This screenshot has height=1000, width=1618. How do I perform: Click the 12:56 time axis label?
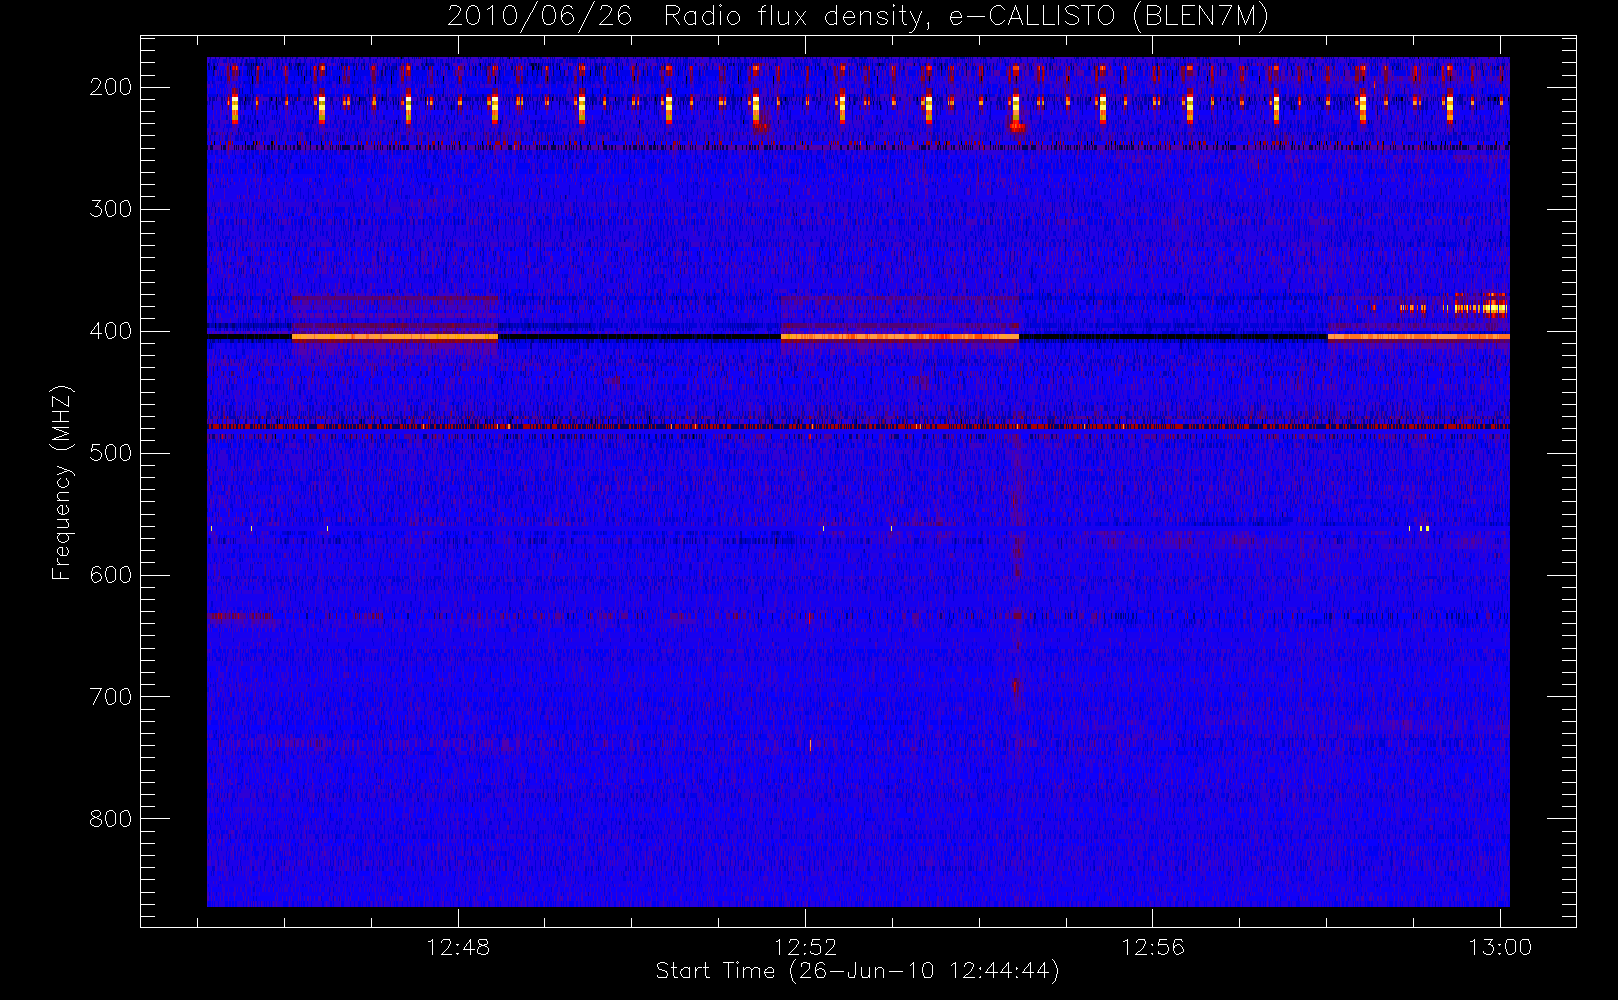(x=1152, y=947)
